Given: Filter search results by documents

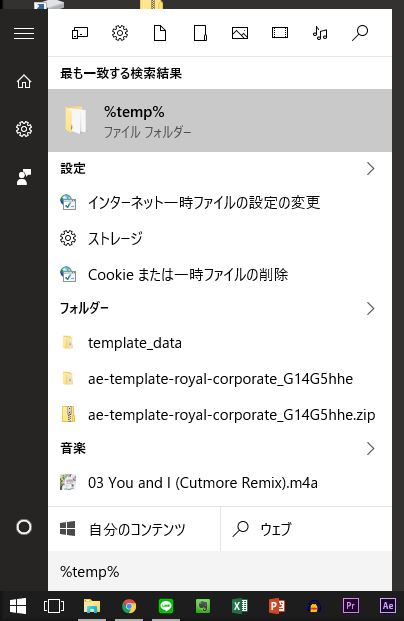Looking at the screenshot, I should [160, 33].
